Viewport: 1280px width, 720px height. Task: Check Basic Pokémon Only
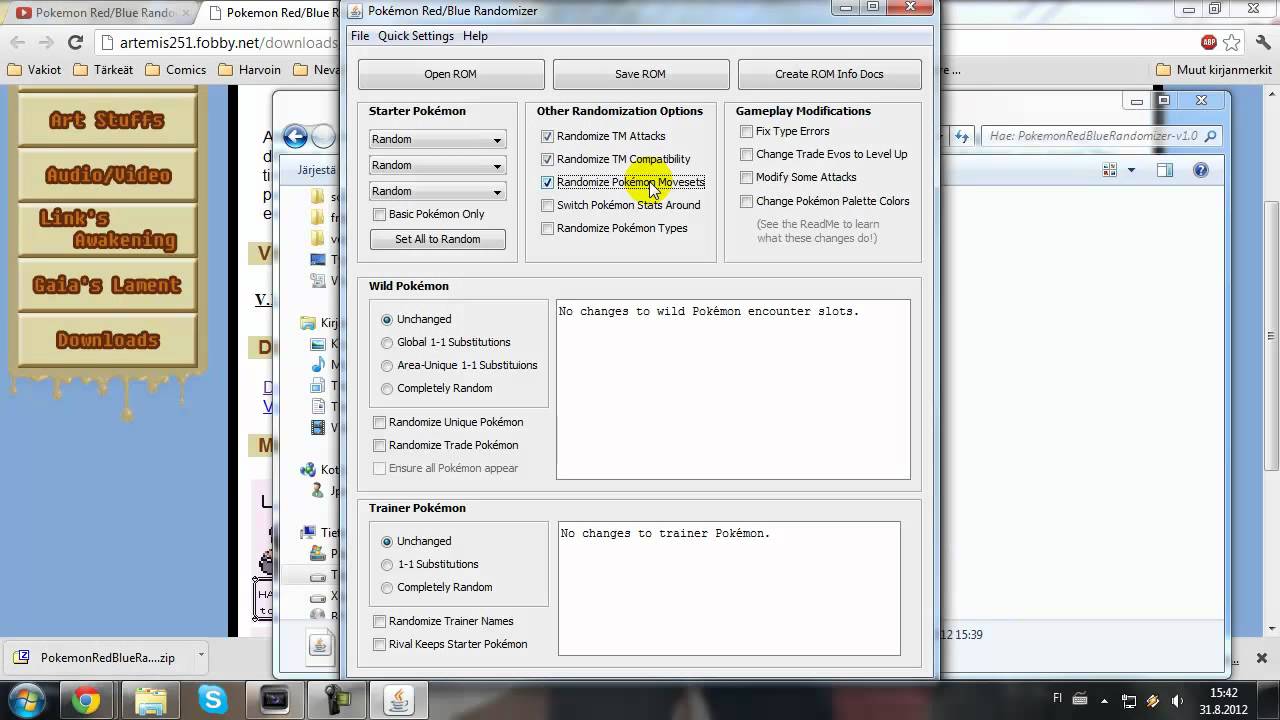tap(379, 214)
